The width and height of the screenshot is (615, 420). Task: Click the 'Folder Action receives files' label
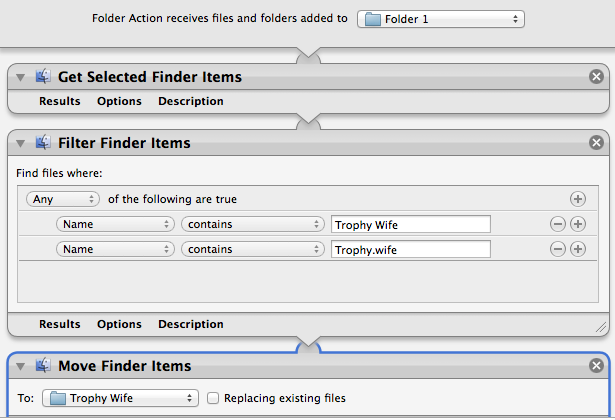220,18
